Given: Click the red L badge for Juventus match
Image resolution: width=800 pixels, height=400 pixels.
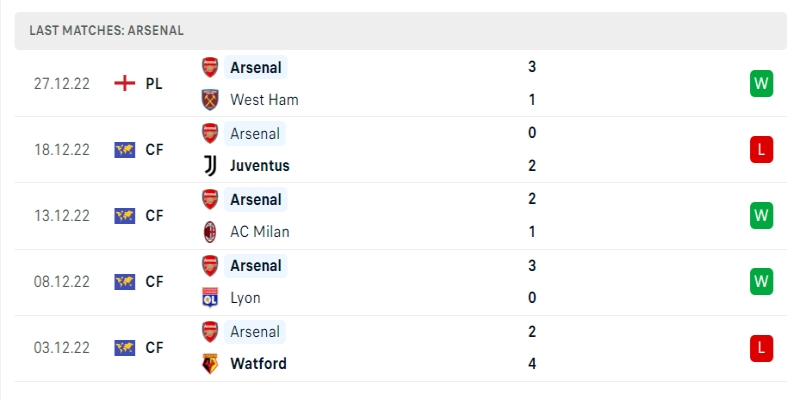Looking at the screenshot, I should point(762,150).
